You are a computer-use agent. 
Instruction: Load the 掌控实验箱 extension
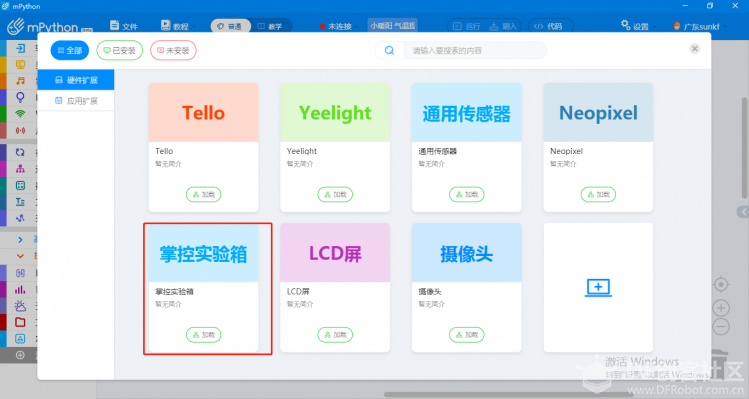(x=203, y=335)
